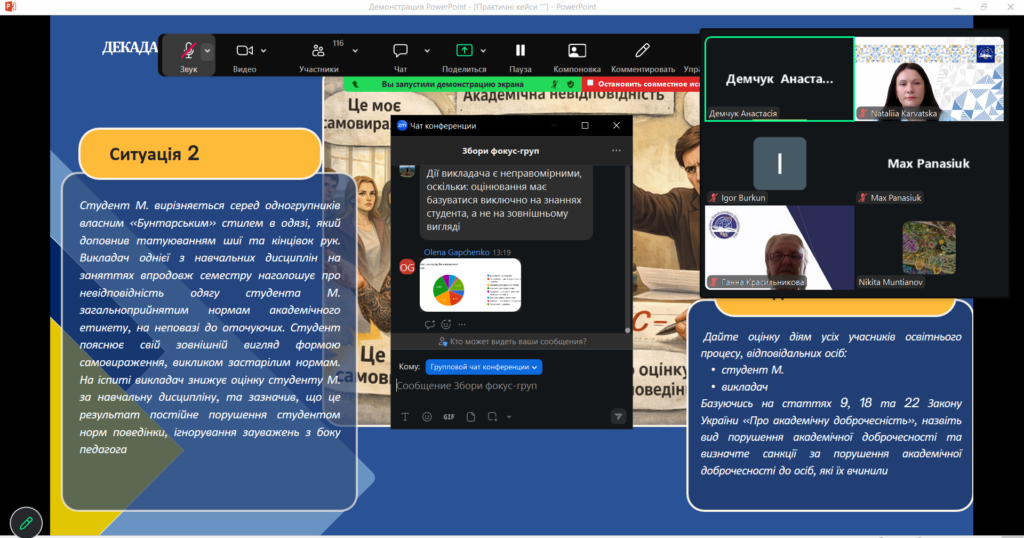Viewport: 1024px width, 538px height.
Task: Expand the audio options arrow next to Звук
Action: (x=208, y=50)
